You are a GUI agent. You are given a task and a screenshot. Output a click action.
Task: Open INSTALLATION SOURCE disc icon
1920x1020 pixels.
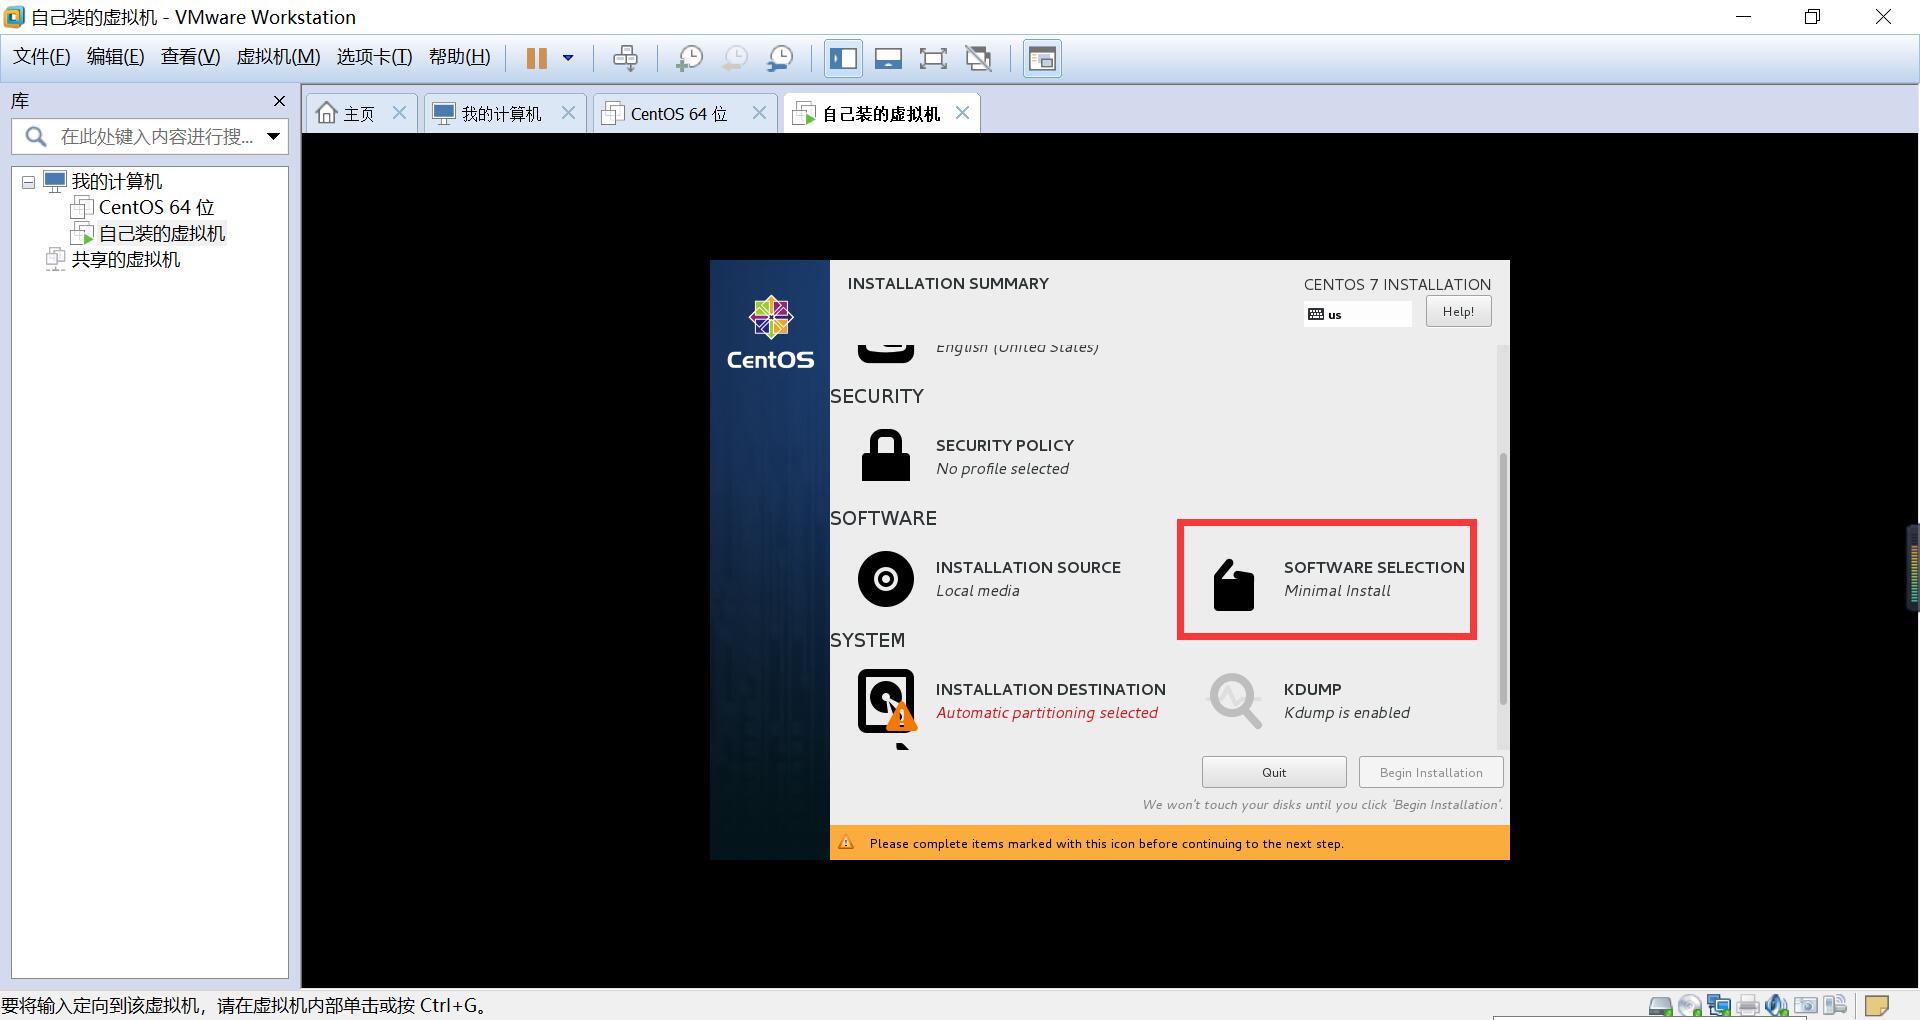[x=886, y=578]
